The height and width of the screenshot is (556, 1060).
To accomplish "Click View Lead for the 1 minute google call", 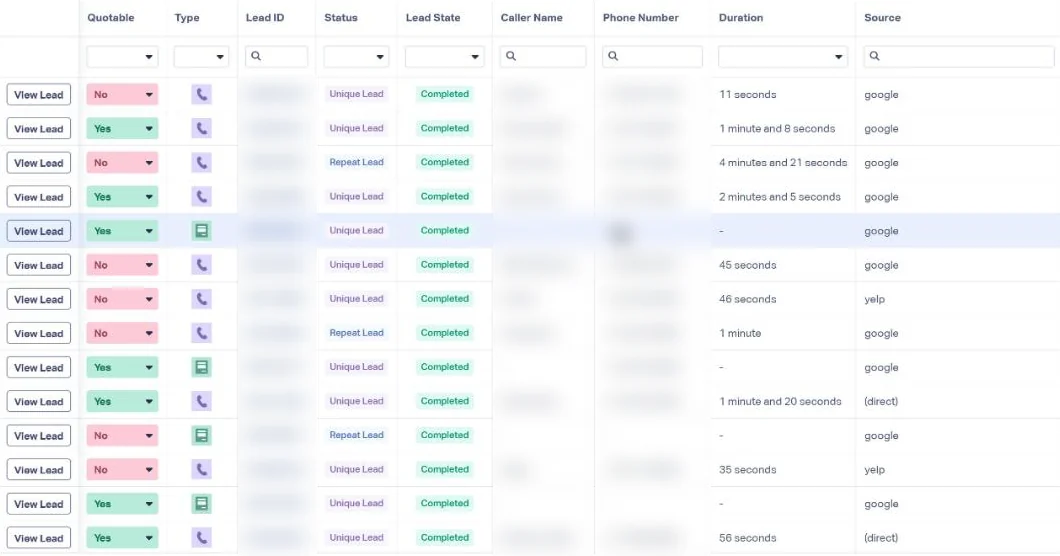I will [39, 333].
